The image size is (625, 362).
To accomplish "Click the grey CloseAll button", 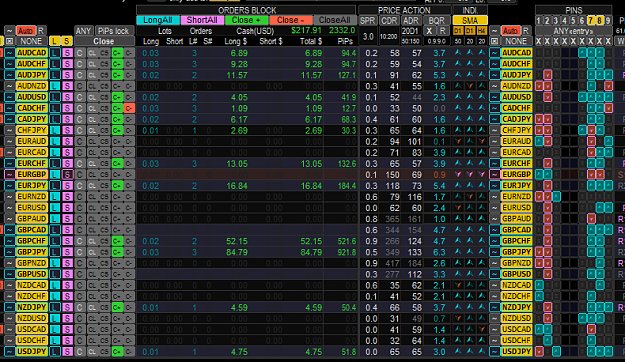I will (x=334, y=20).
